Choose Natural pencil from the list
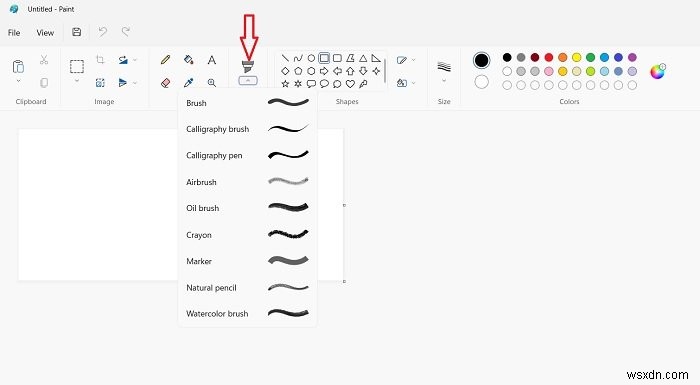Screen dimensions: 700x385 [248, 287]
